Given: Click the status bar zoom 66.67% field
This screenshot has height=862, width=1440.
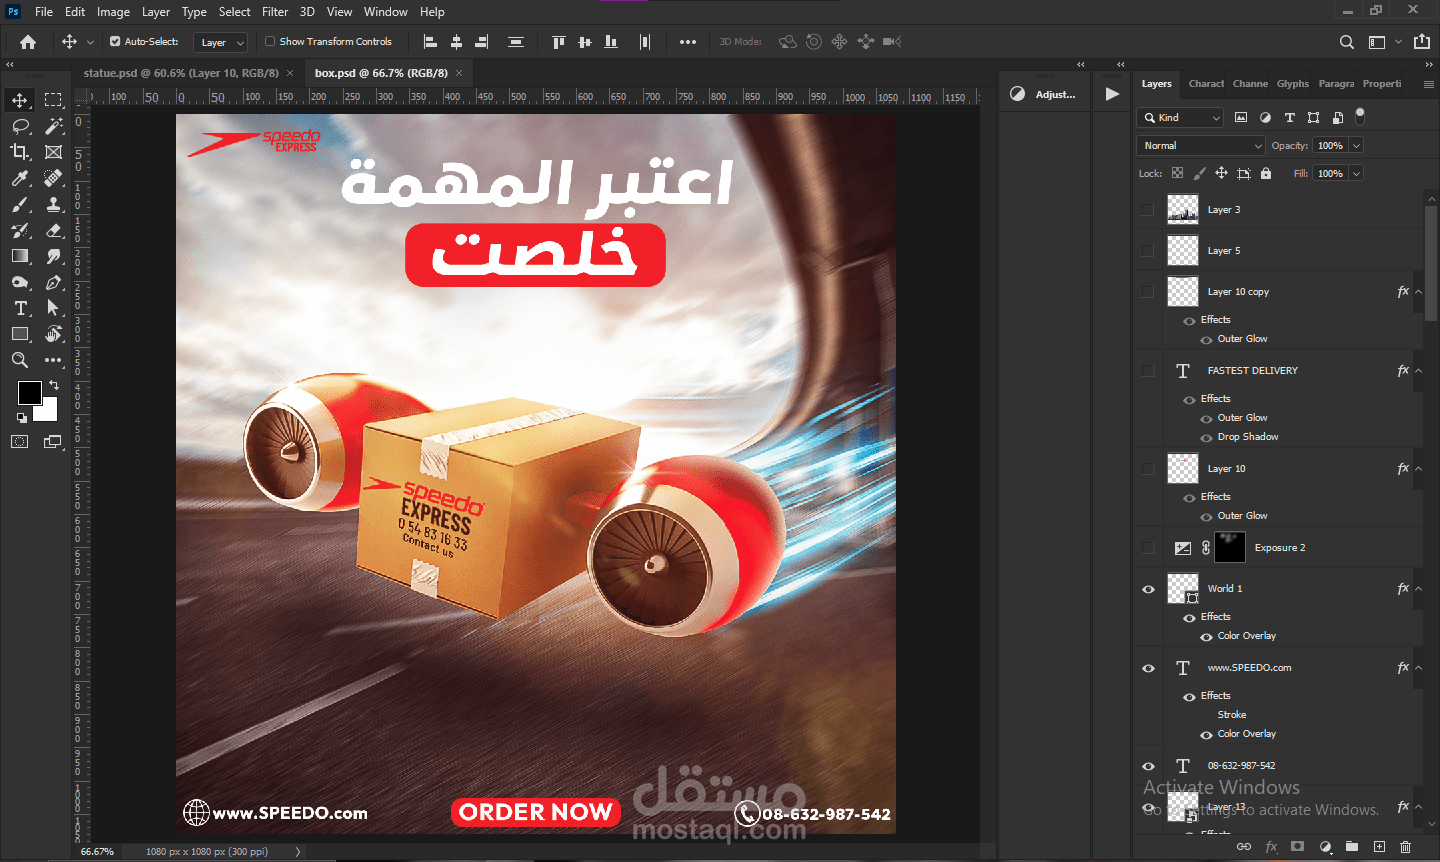Looking at the screenshot, I should pos(98,852).
